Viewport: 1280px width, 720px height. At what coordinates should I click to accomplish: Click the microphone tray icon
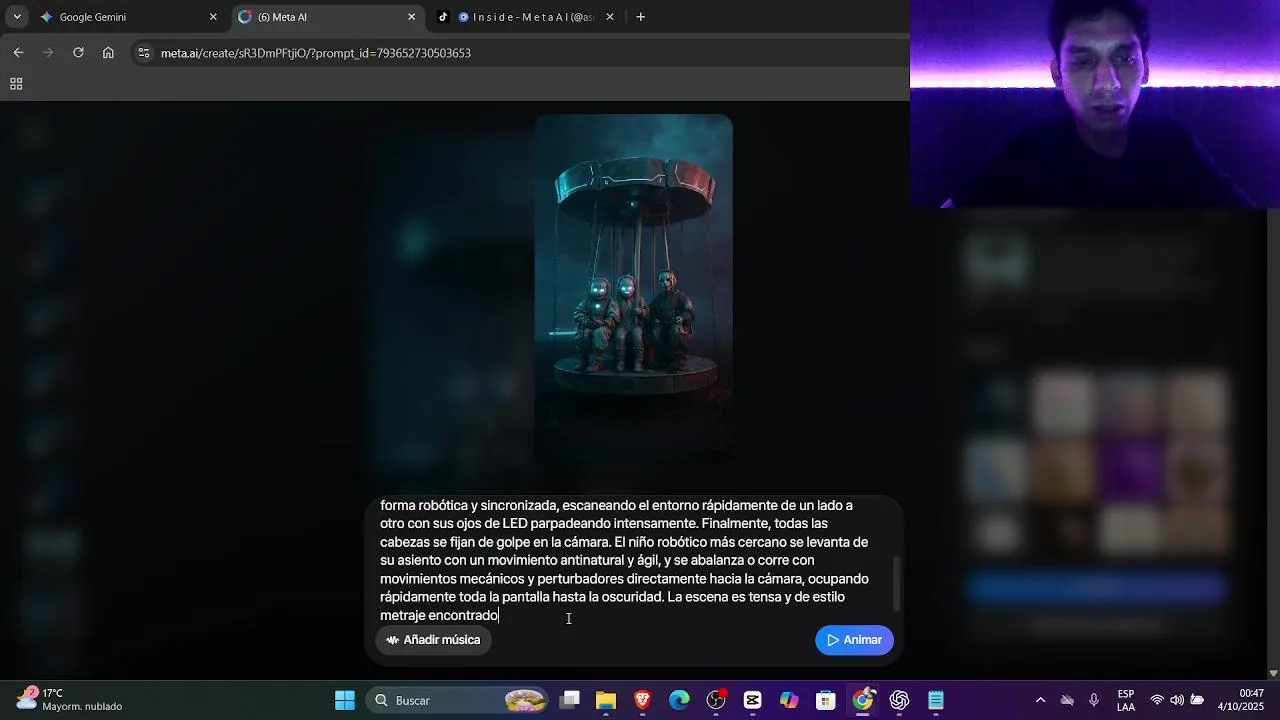(1094, 700)
